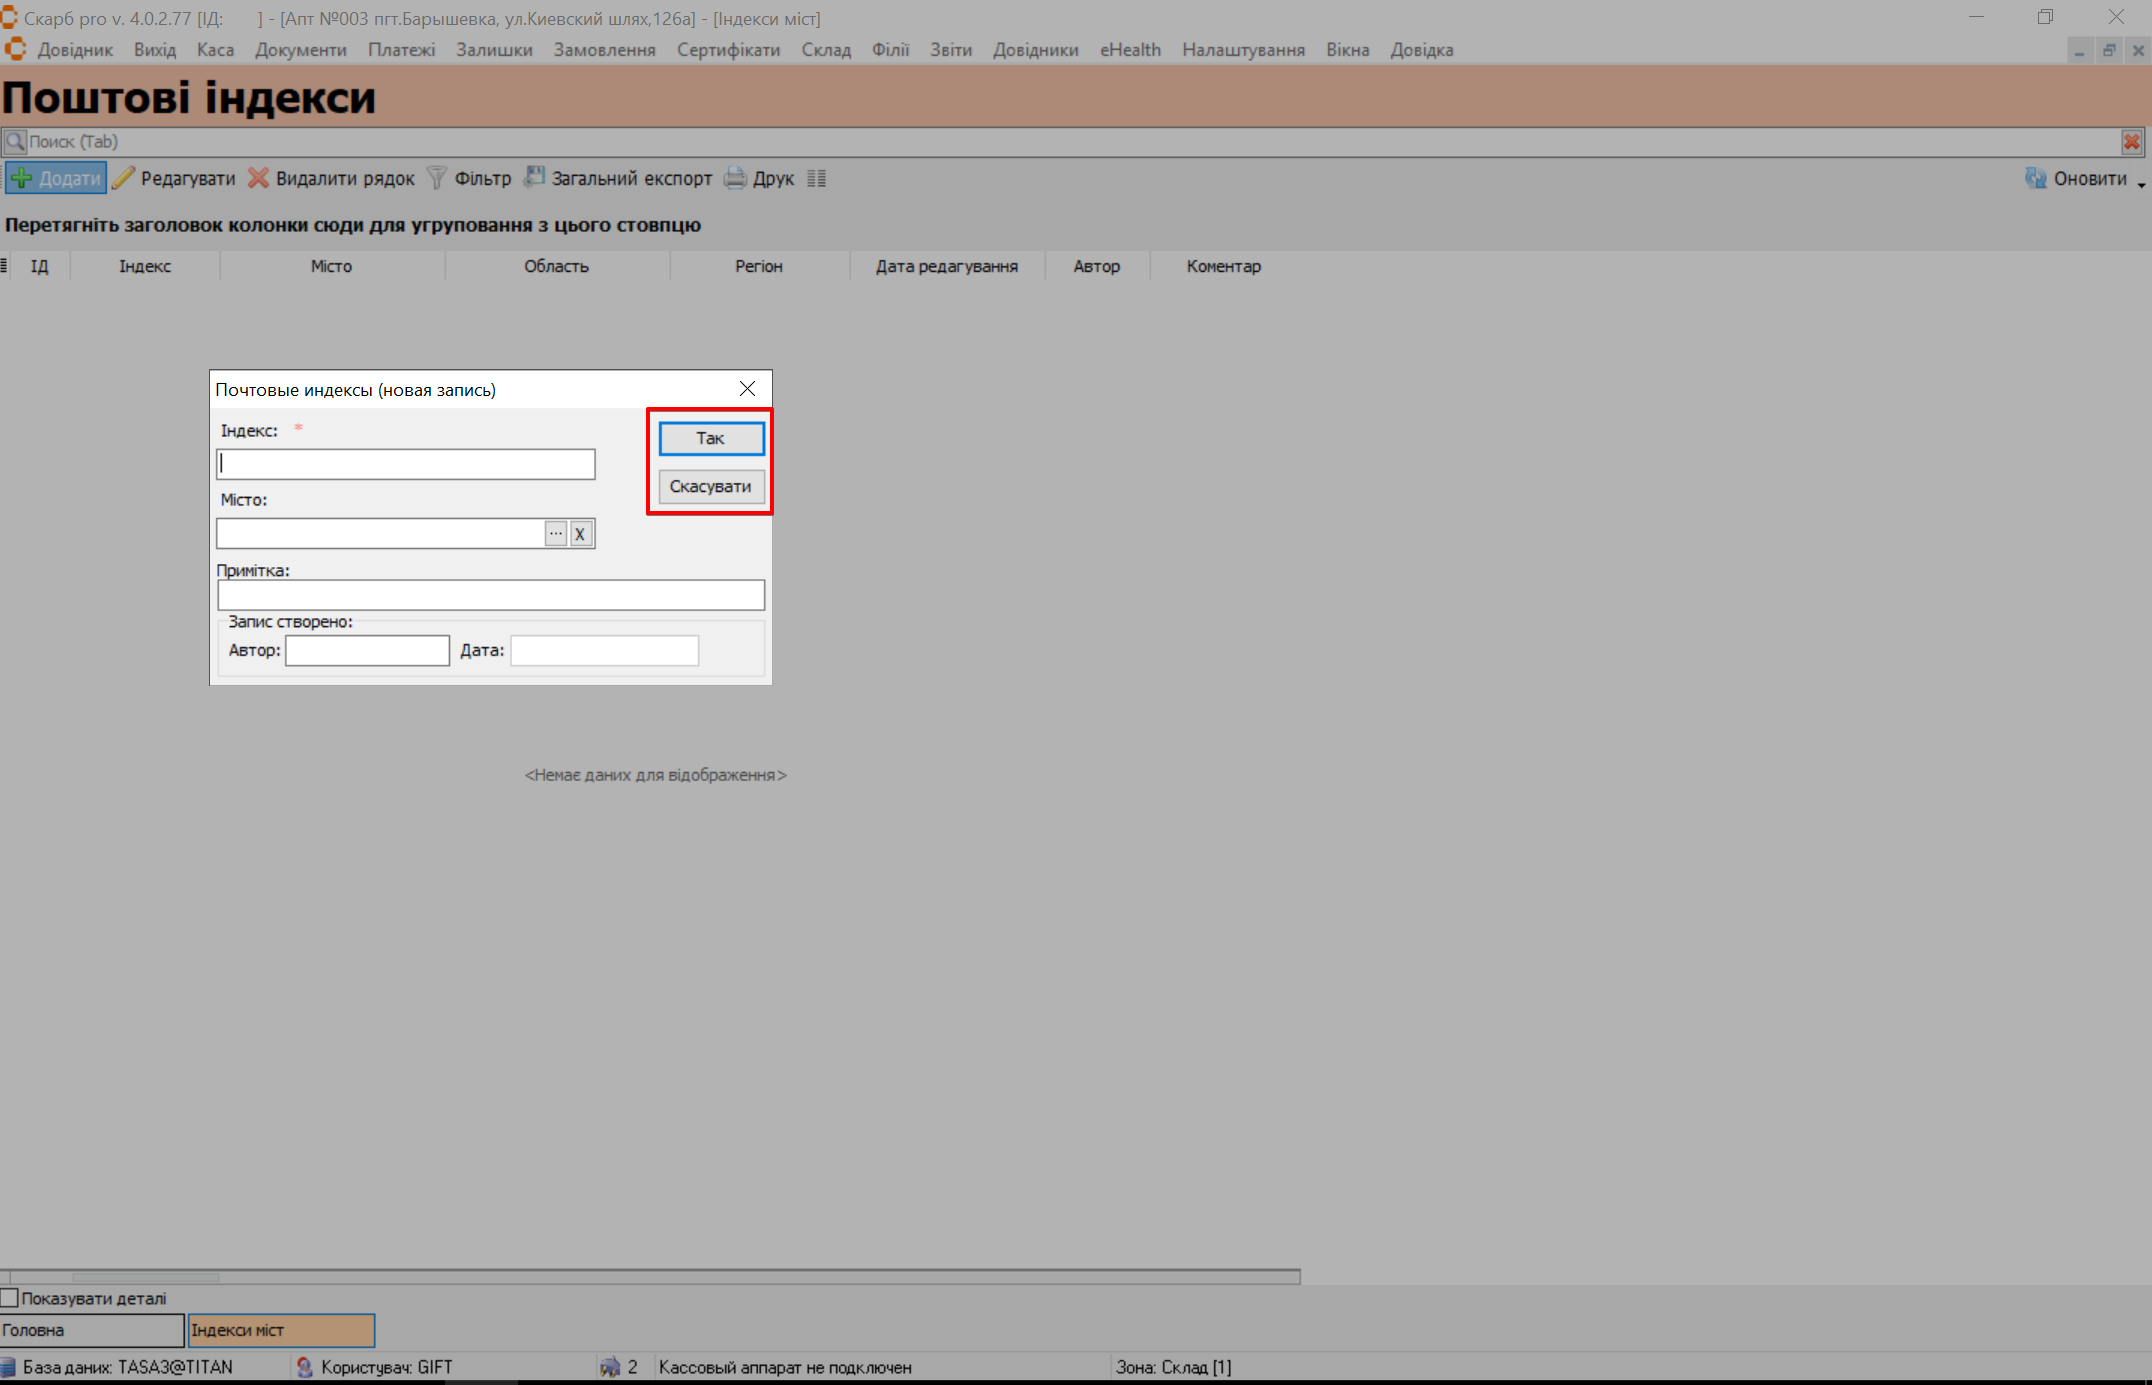This screenshot has width=2152, height=1385.
Task: Open the Місто lookup ellipsis button
Action: point(556,534)
